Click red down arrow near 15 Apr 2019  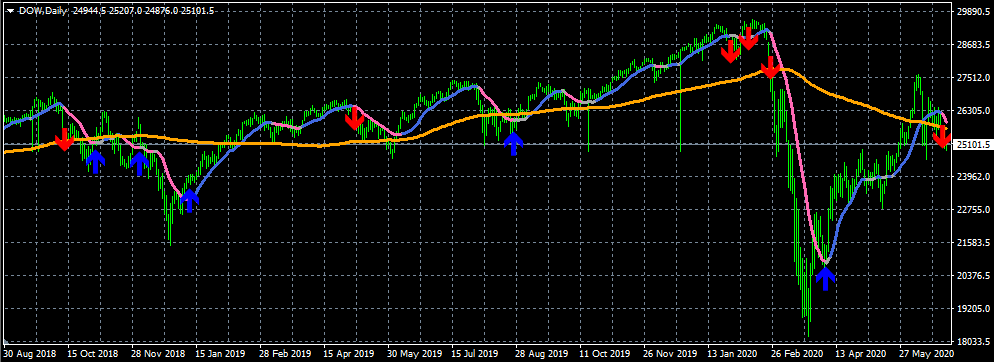click(x=354, y=119)
